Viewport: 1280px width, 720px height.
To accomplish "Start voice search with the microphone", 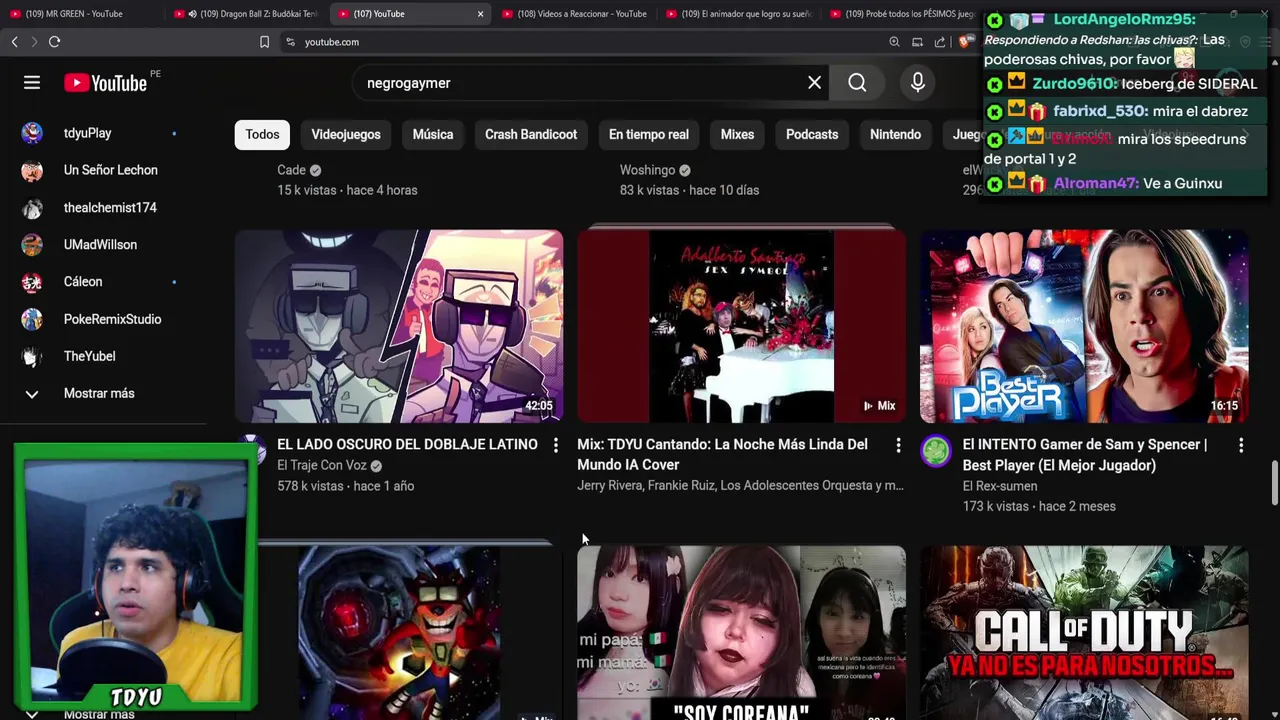I will pyautogui.click(x=918, y=83).
